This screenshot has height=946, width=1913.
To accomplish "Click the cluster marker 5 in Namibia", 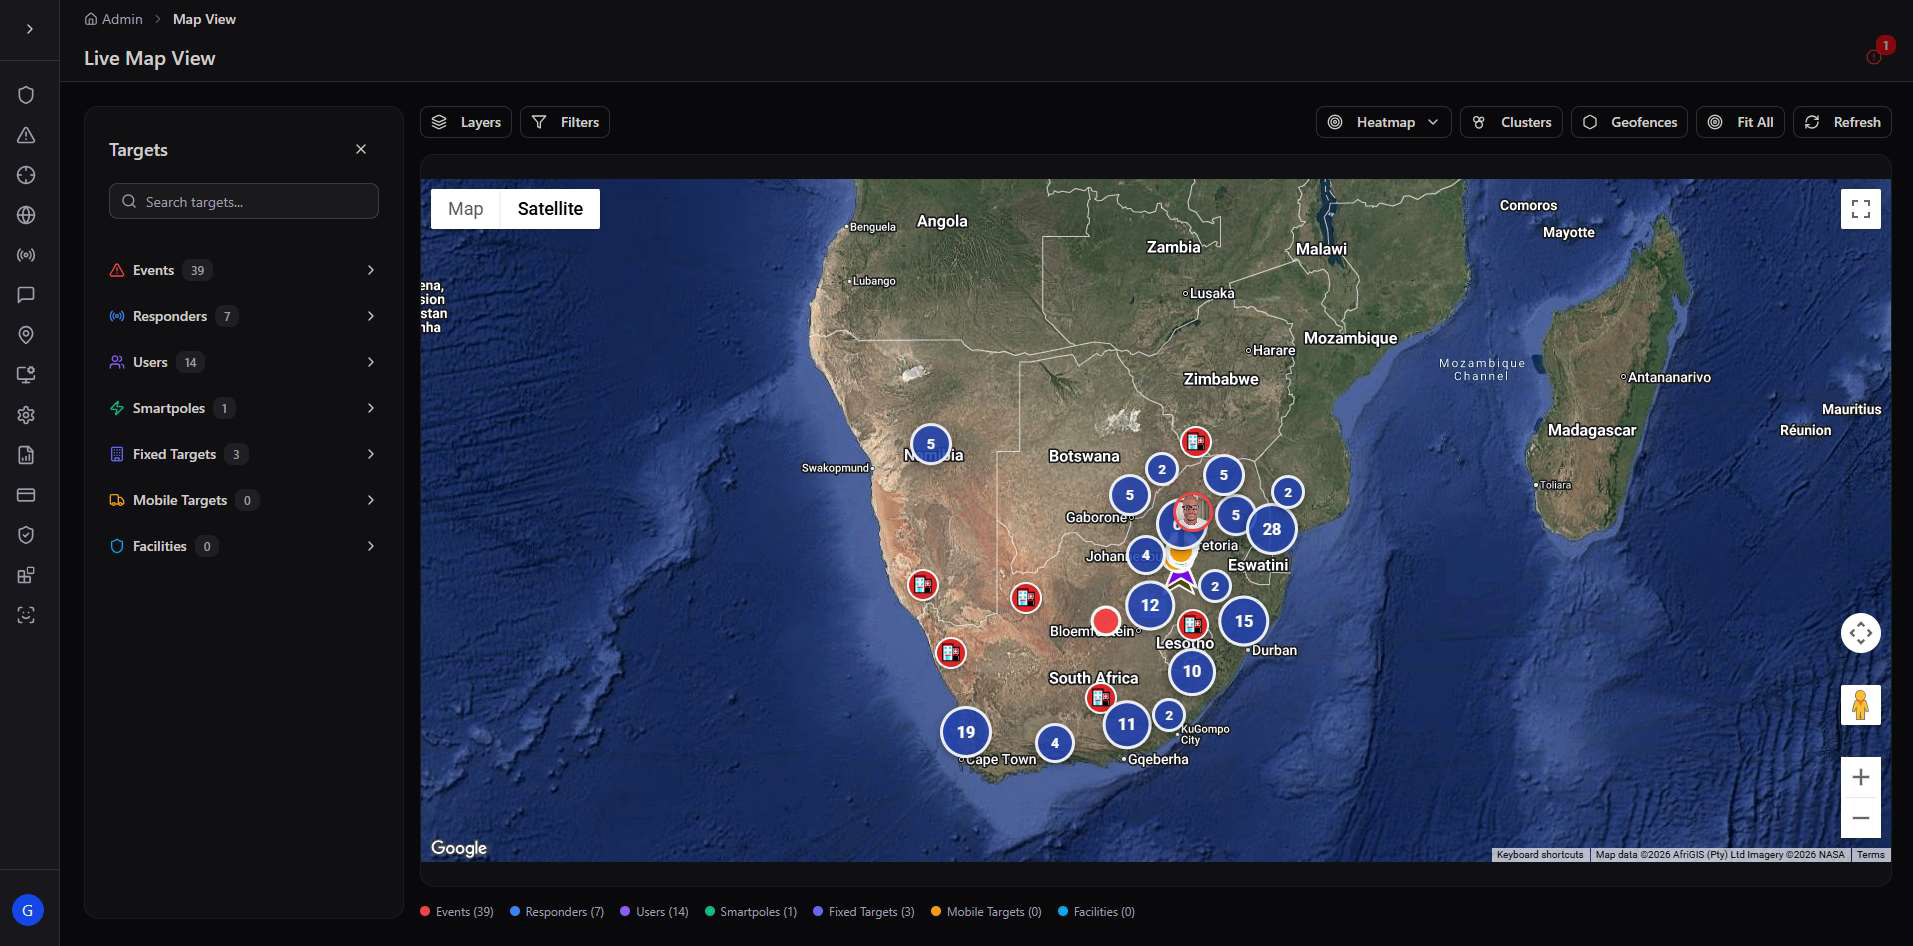I will point(930,444).
